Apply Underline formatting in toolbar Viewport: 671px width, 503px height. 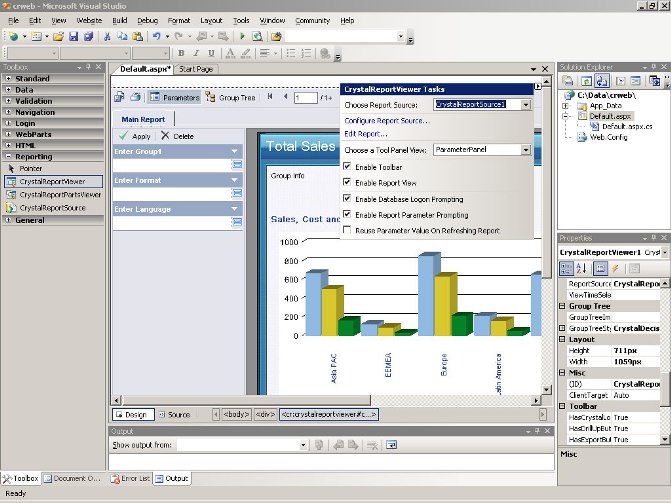coord(211,53)
